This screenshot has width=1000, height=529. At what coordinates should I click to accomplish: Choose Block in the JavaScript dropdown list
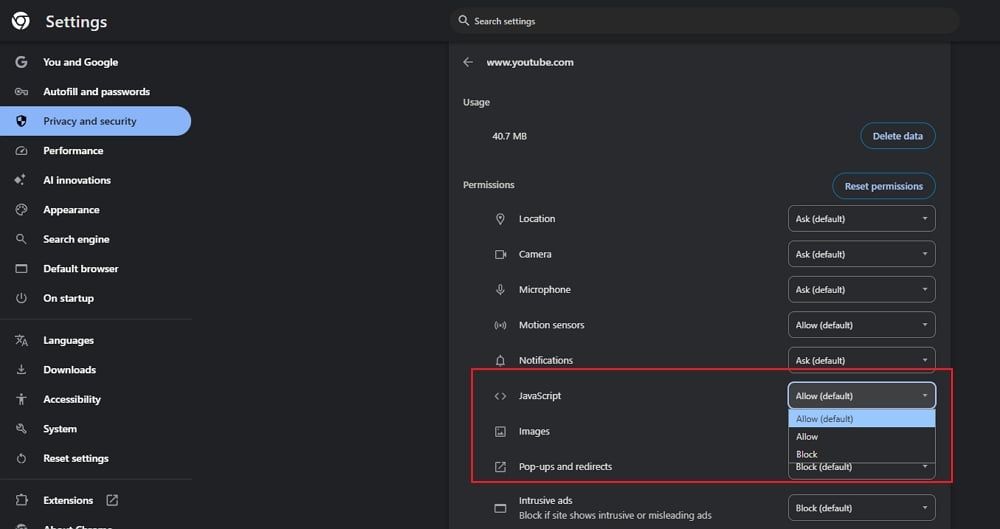click(807, 454)
